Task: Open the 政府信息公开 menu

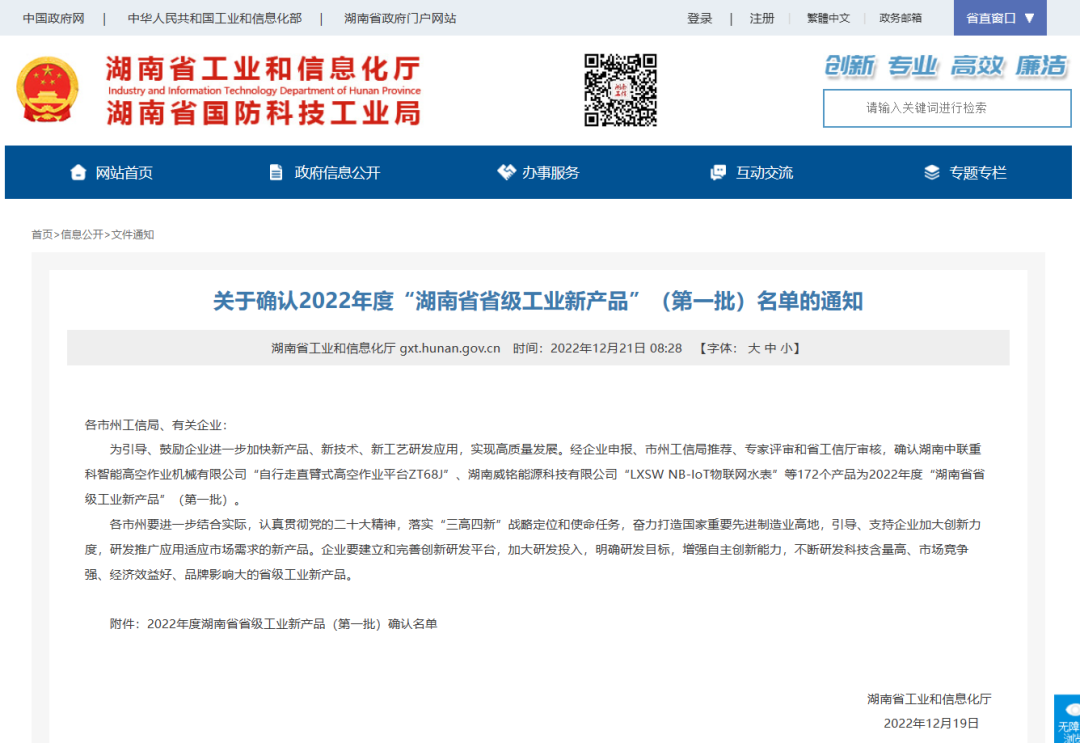Action: pos(337,172)
